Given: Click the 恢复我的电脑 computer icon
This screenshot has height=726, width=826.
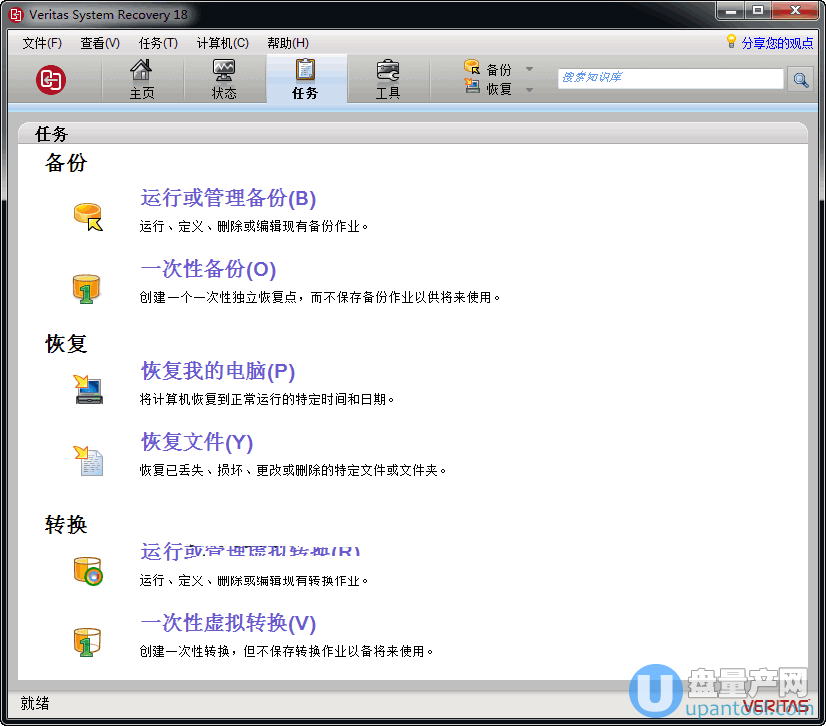Looking at the screenshot, I should pos(88,388).
